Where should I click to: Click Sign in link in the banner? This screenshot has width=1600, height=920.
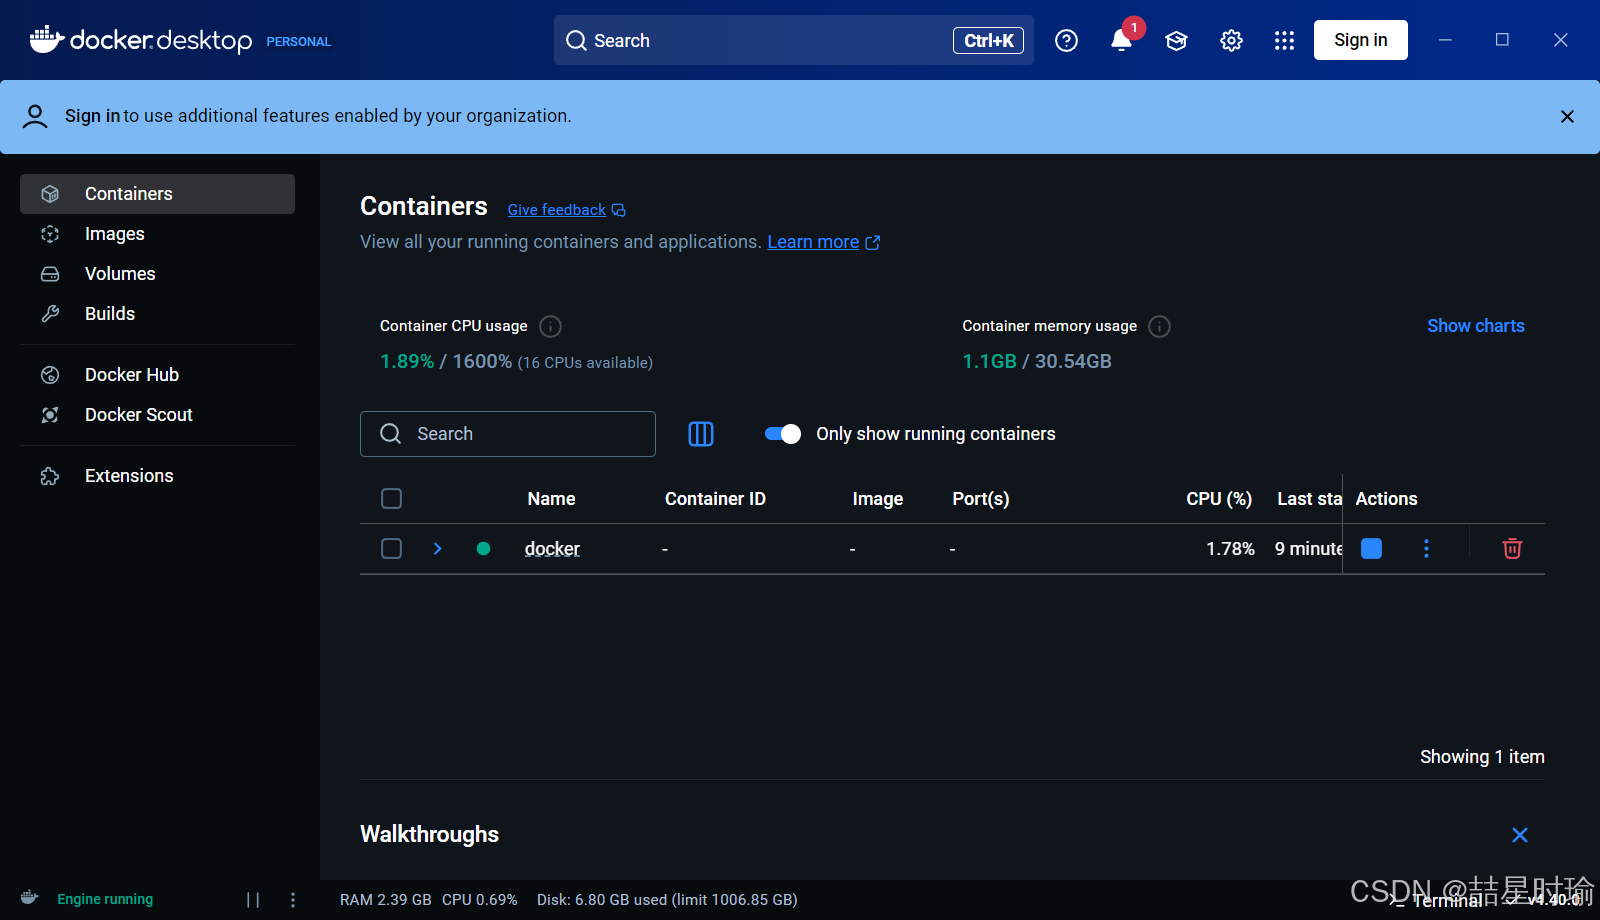pos(92,116)
